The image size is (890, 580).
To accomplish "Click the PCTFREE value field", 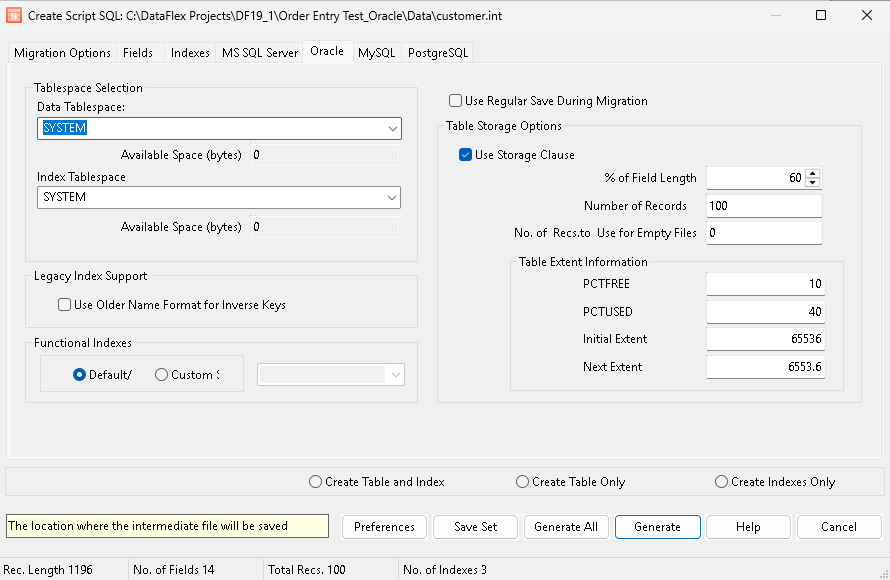I will (765, 284).
